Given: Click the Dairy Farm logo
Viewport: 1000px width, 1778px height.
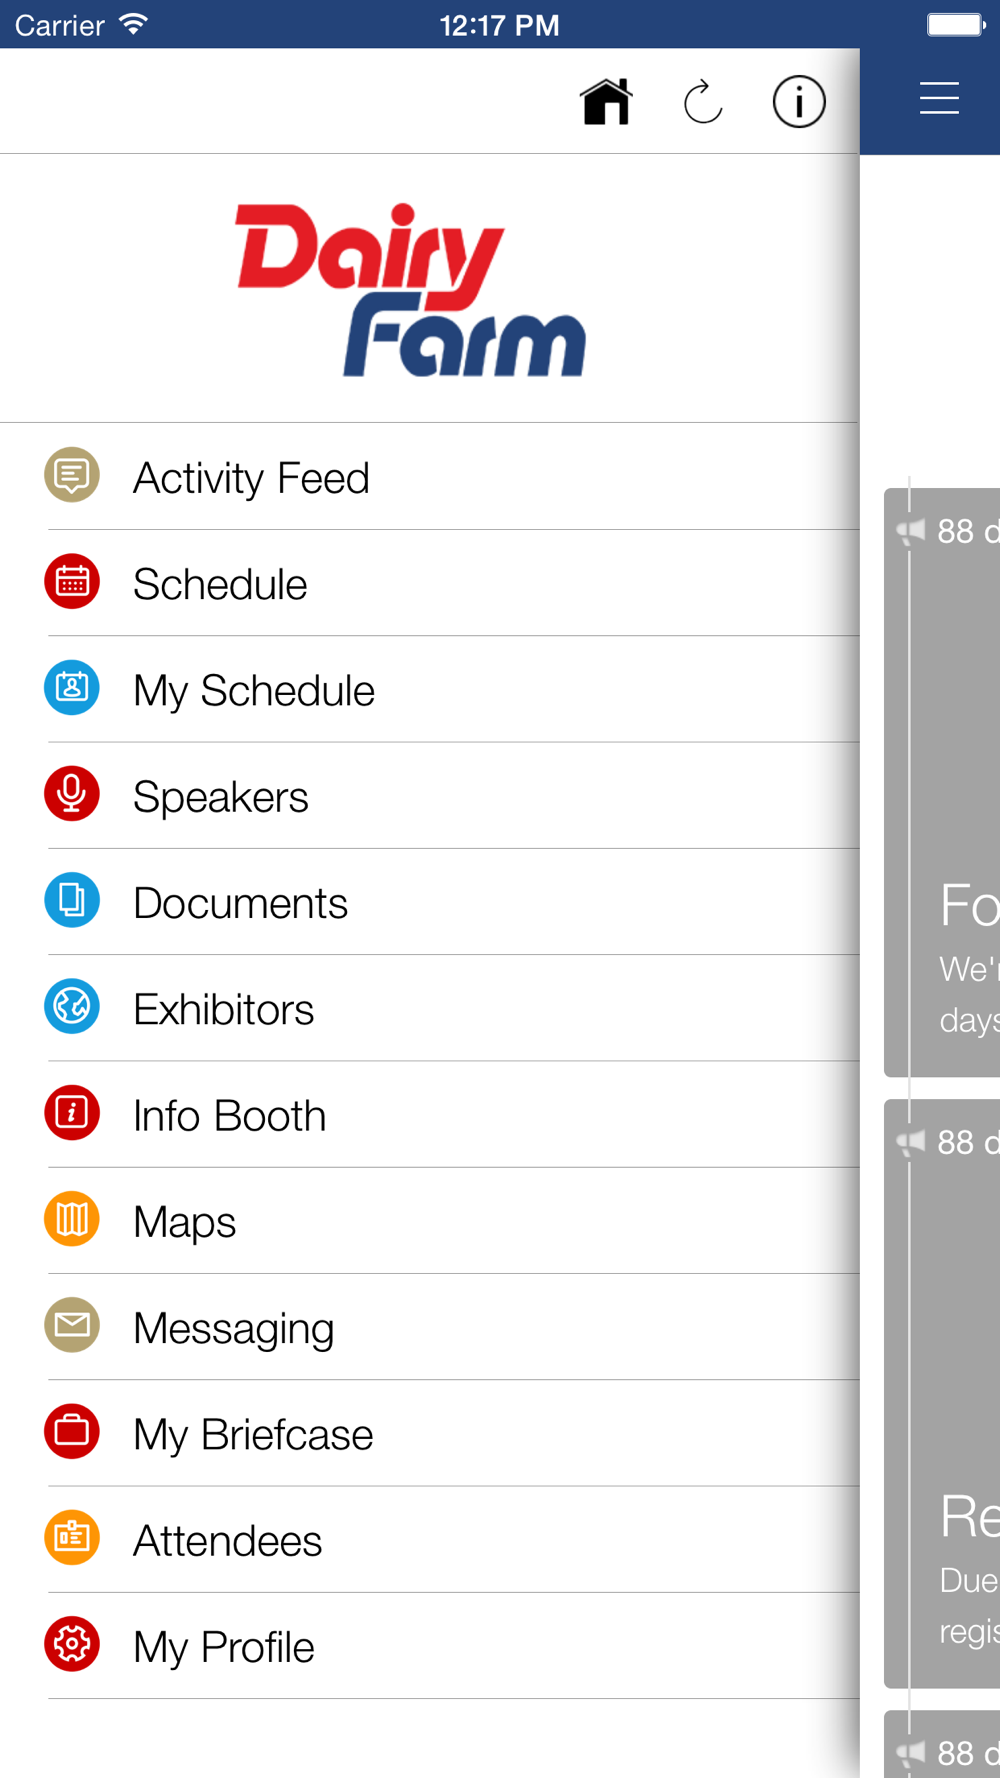Looking at the screenshot, I should point(410,290).
